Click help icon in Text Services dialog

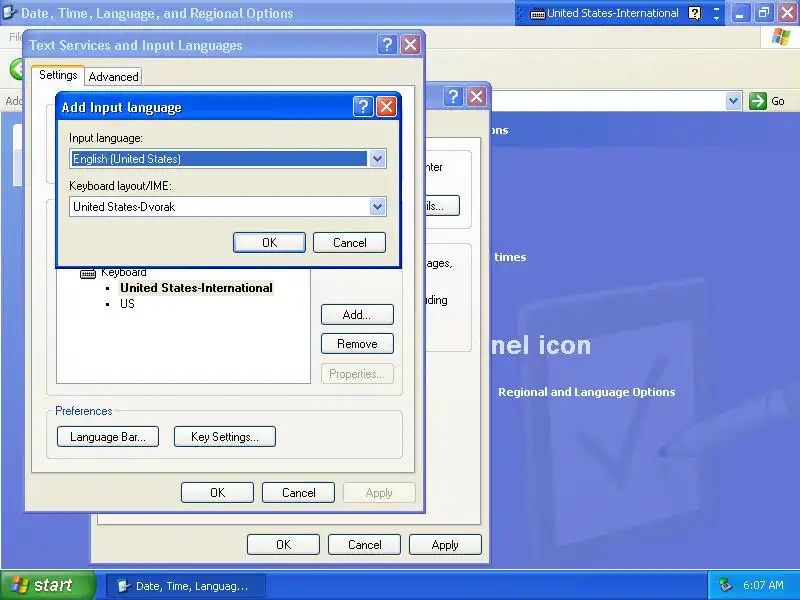pos(387,45)
